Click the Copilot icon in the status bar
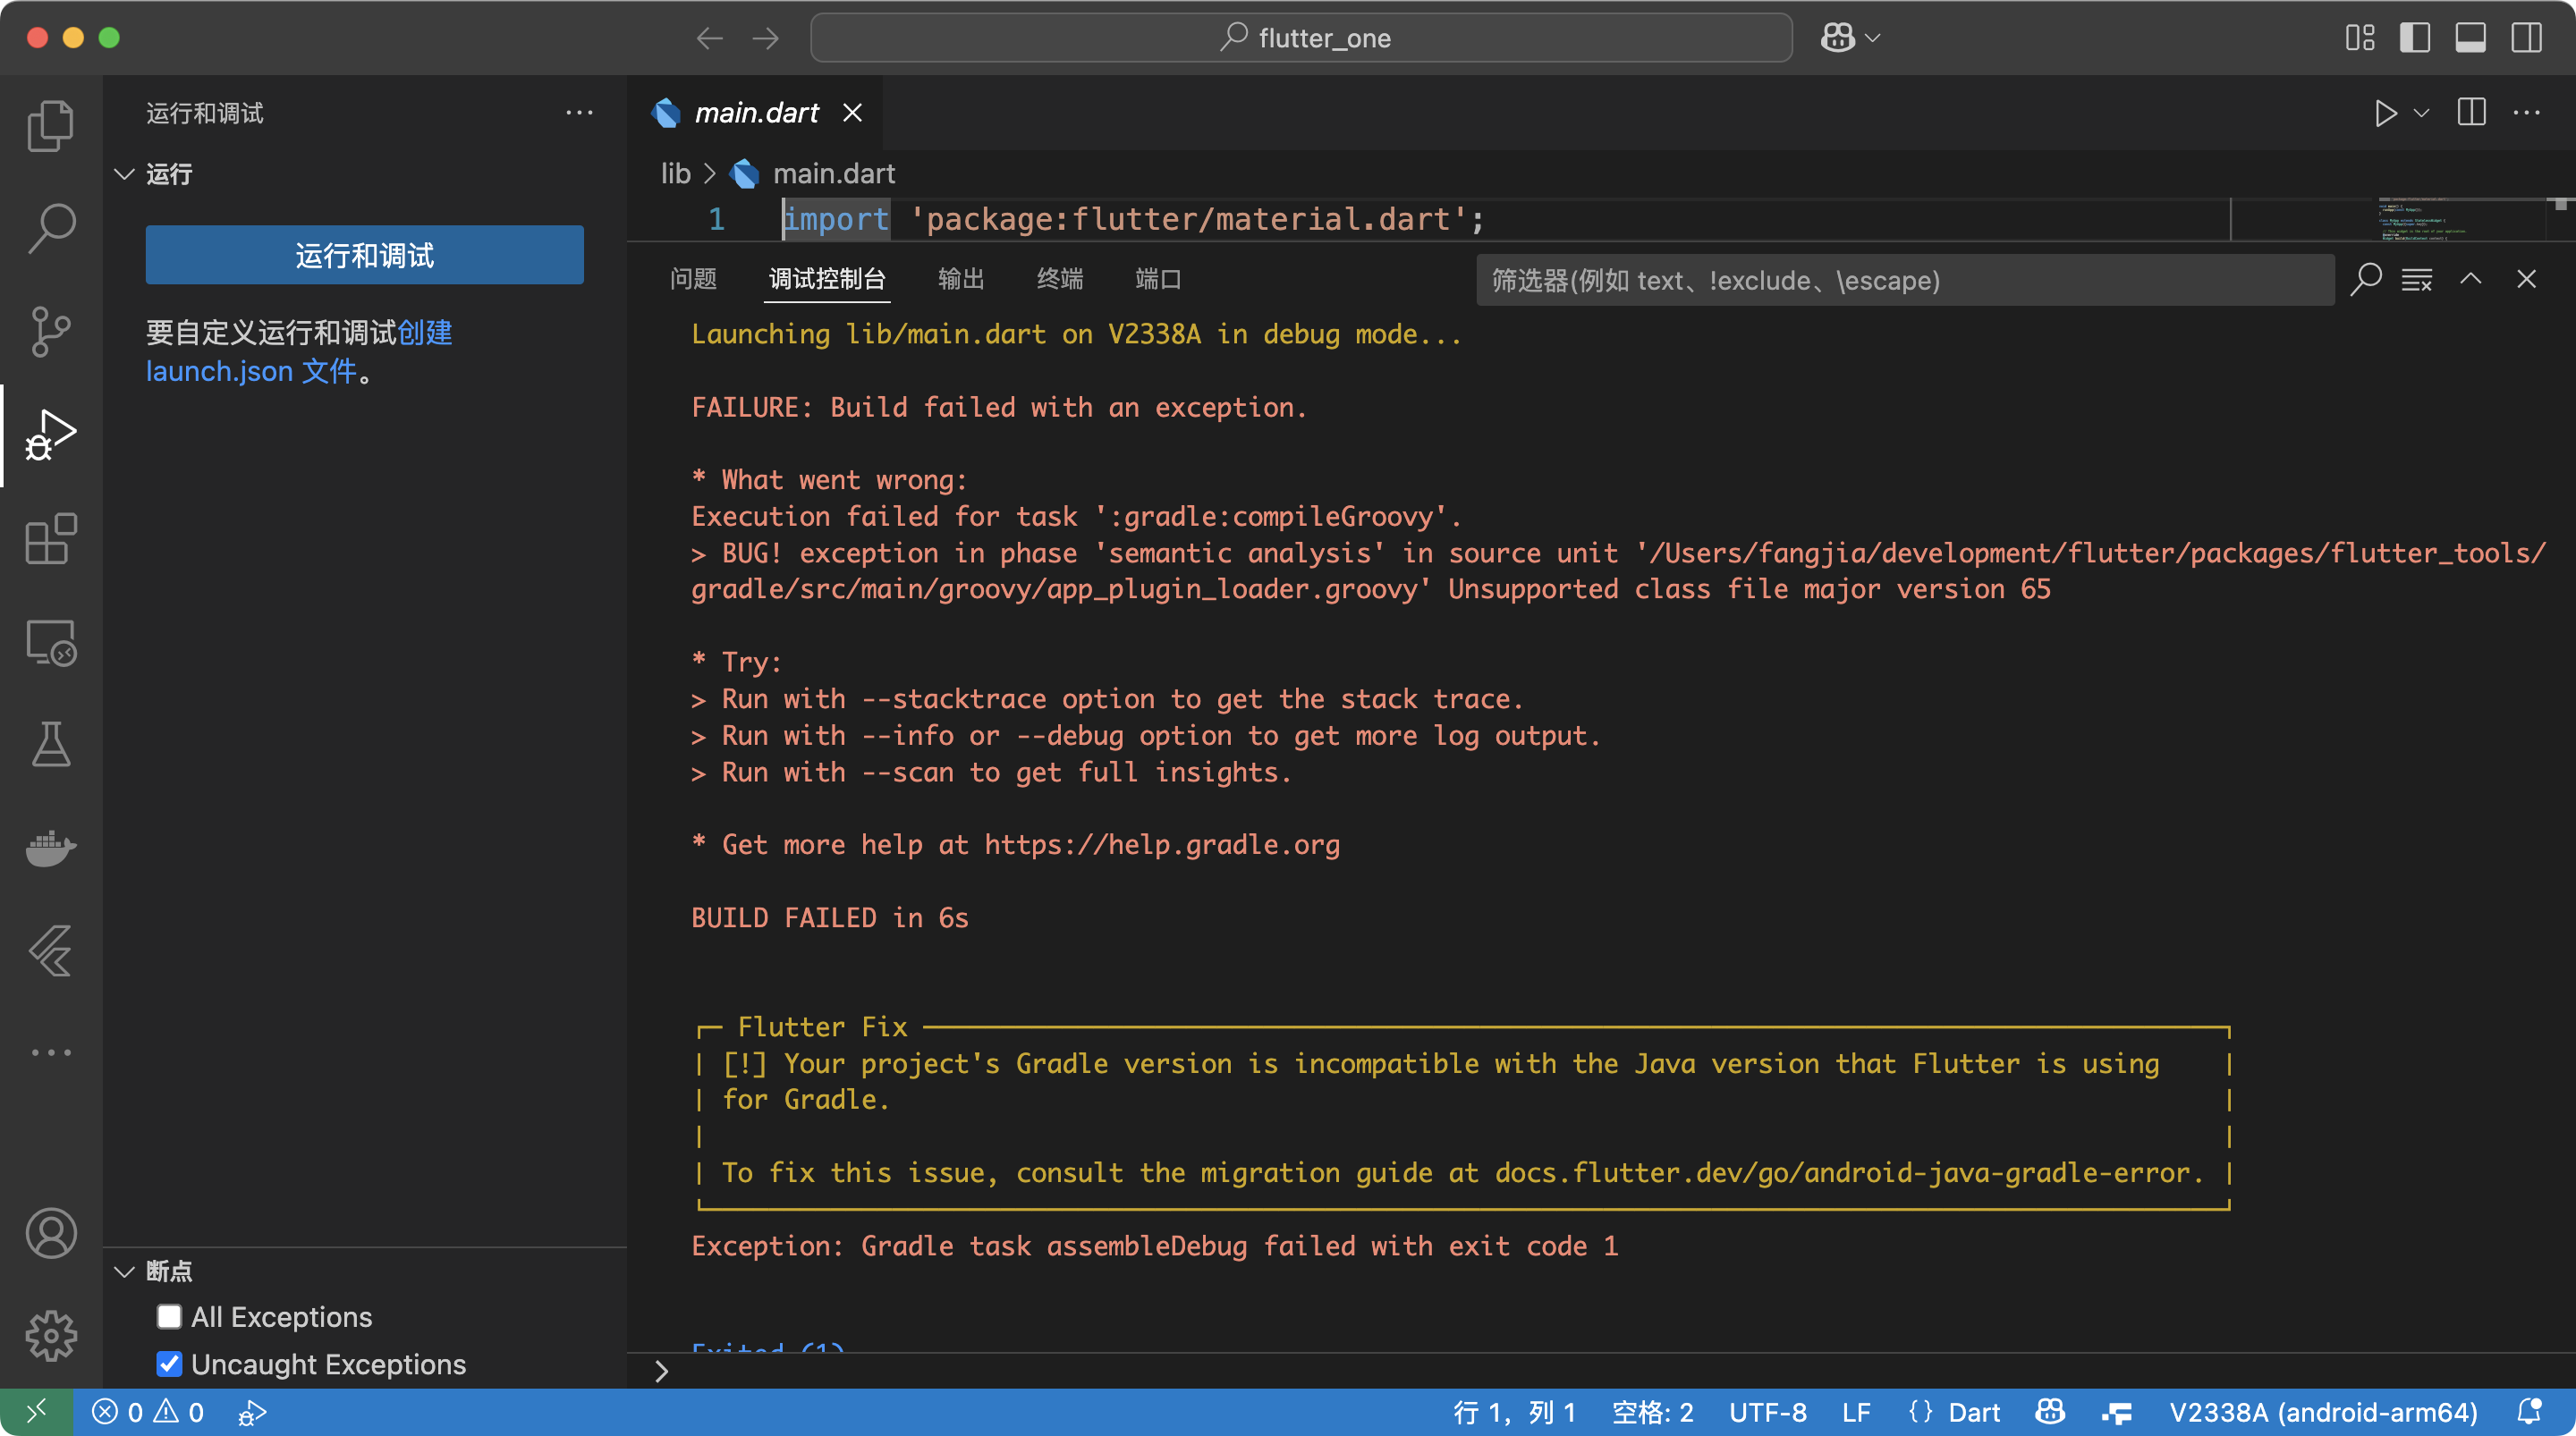Screen dimensions: 2576x1436 [2048, 1412]
